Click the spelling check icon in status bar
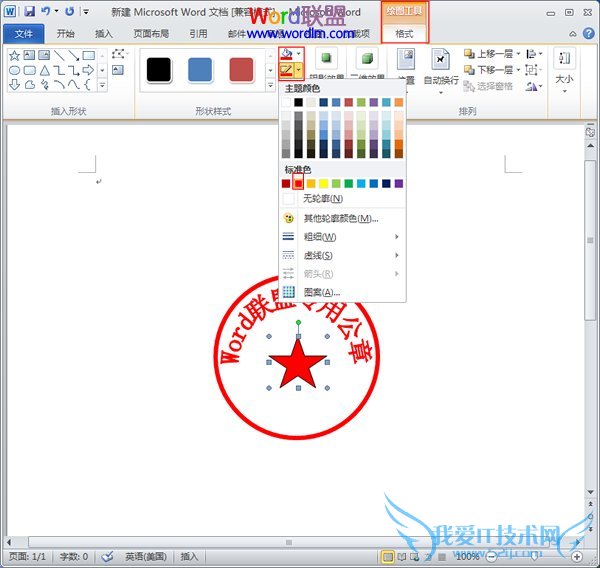The image size is (600, 568). (108, 556)
